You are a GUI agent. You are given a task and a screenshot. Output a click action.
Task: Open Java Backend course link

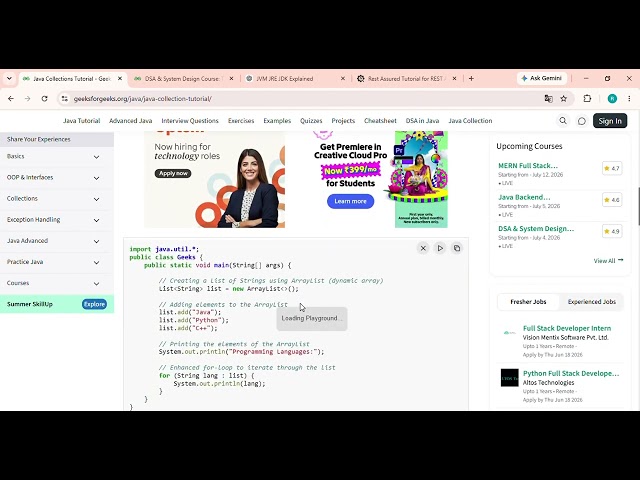click(524, 197)
